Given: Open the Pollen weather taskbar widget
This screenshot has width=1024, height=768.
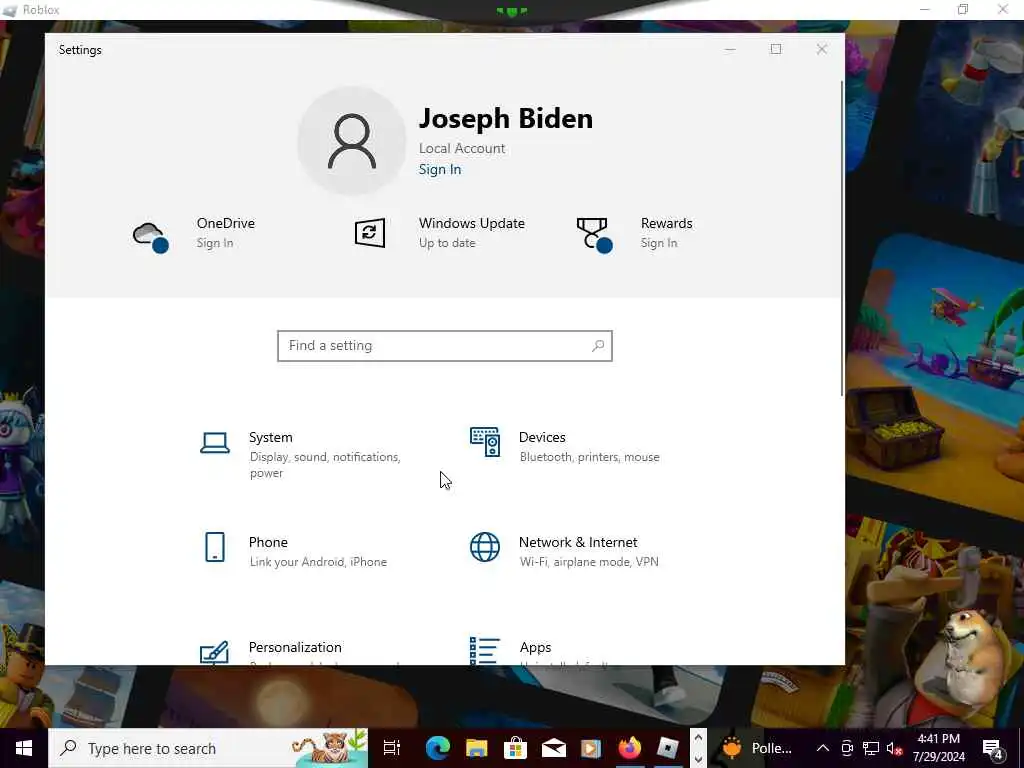Looking at the screenshot, I should (758, 748).
